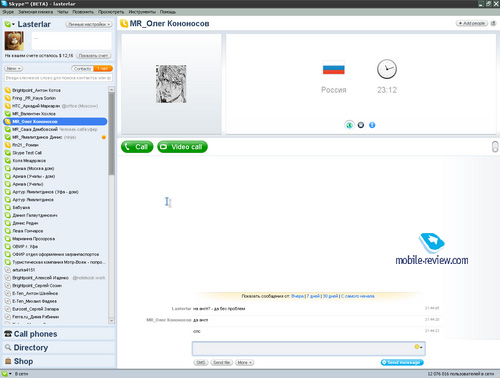Click the Russian flag icon

[x=334, y=68]
